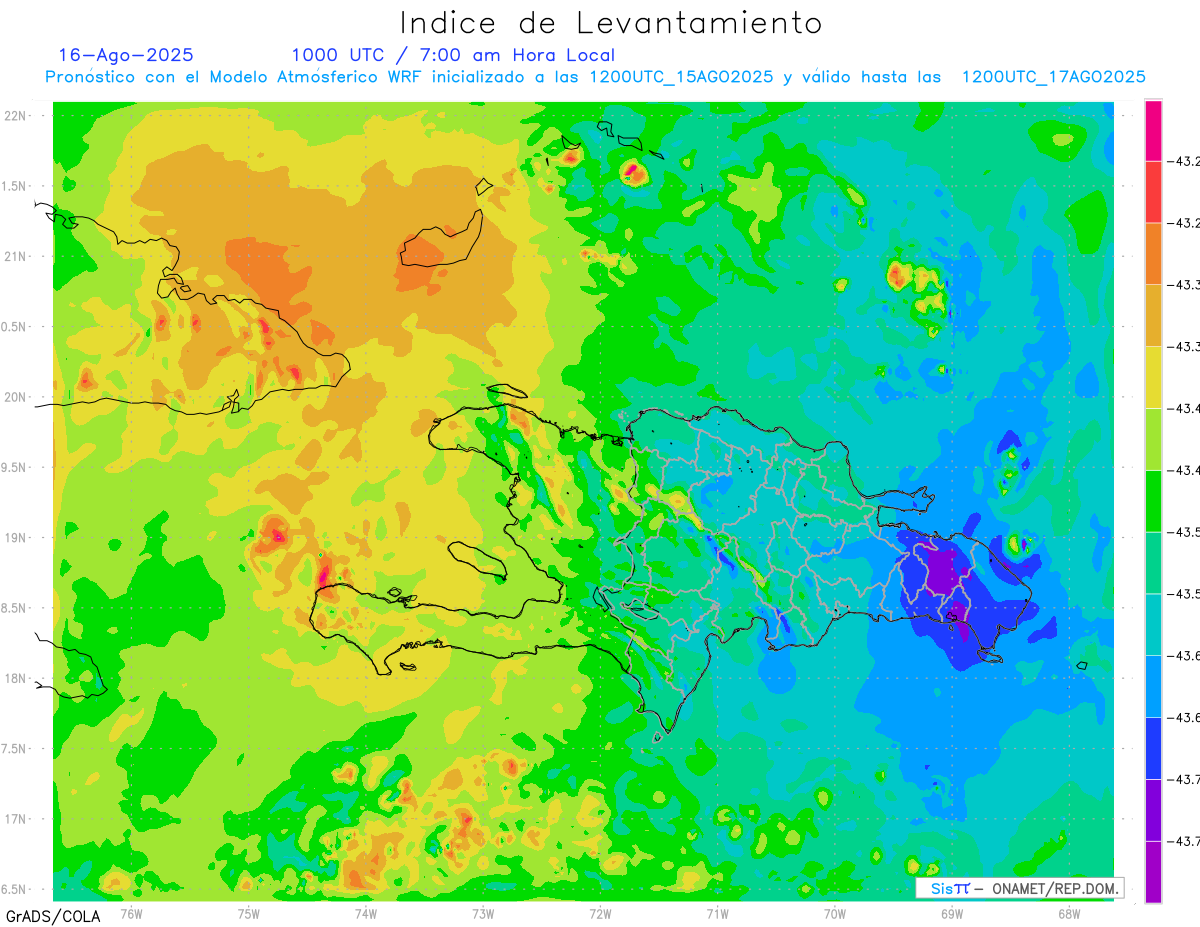Click the '70W' longitude label

coord(834,914)
